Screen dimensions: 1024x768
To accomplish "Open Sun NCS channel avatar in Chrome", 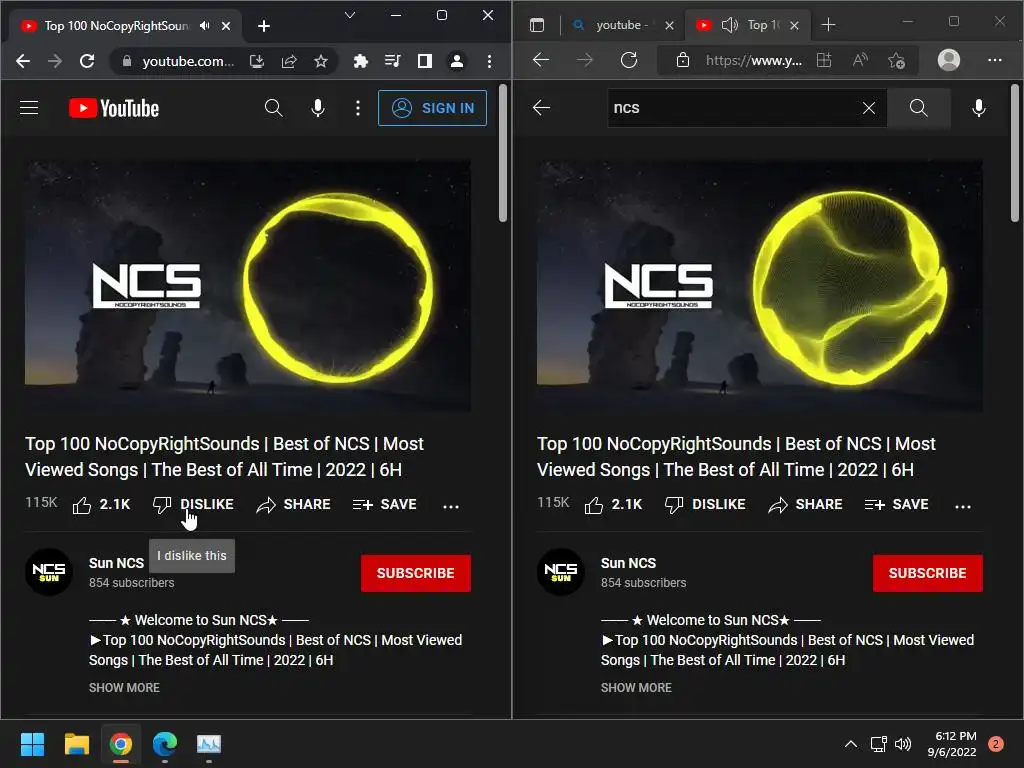I will (x=49, y=572).
